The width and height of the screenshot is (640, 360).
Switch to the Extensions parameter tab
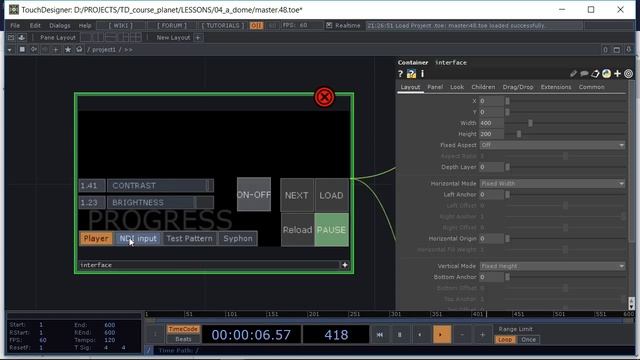tap(556, 87)
